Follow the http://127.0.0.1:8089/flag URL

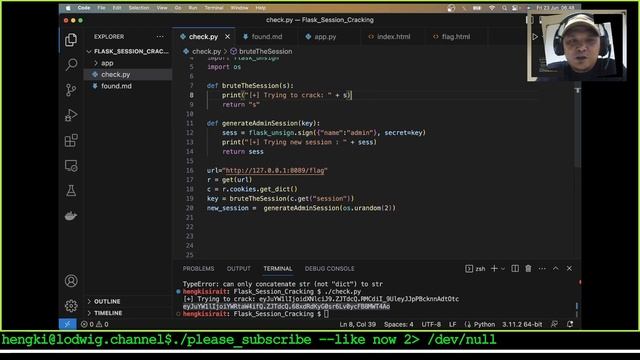(276, 170)
